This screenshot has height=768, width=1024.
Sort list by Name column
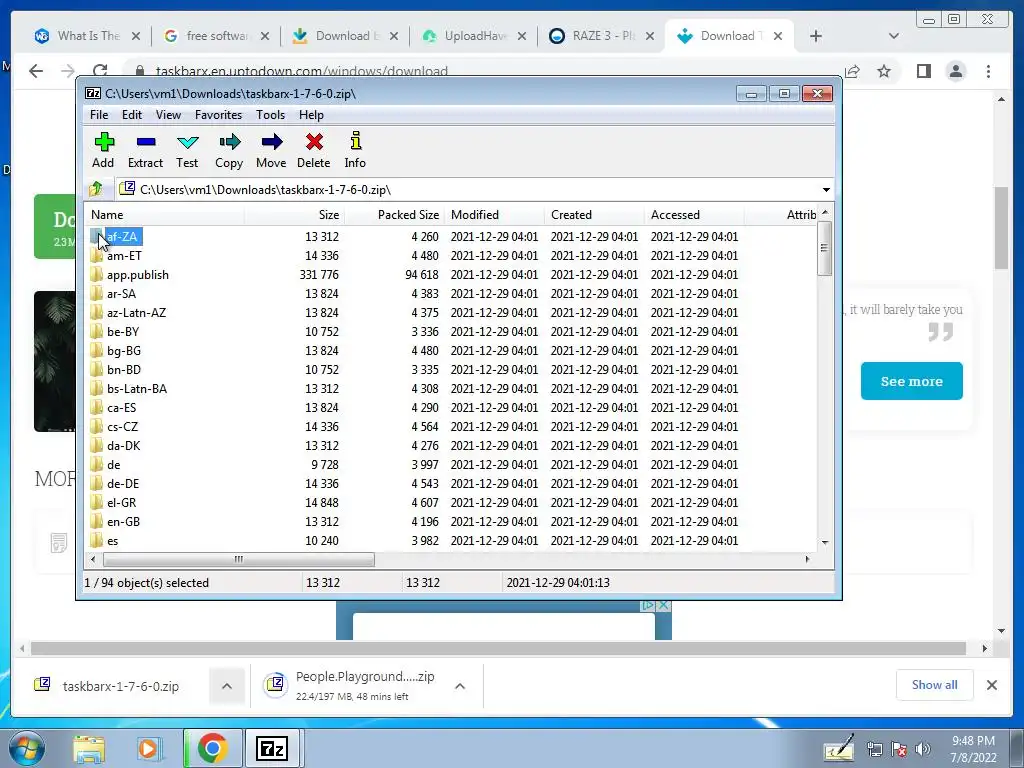pyautogui.click(x=164, y=215)
